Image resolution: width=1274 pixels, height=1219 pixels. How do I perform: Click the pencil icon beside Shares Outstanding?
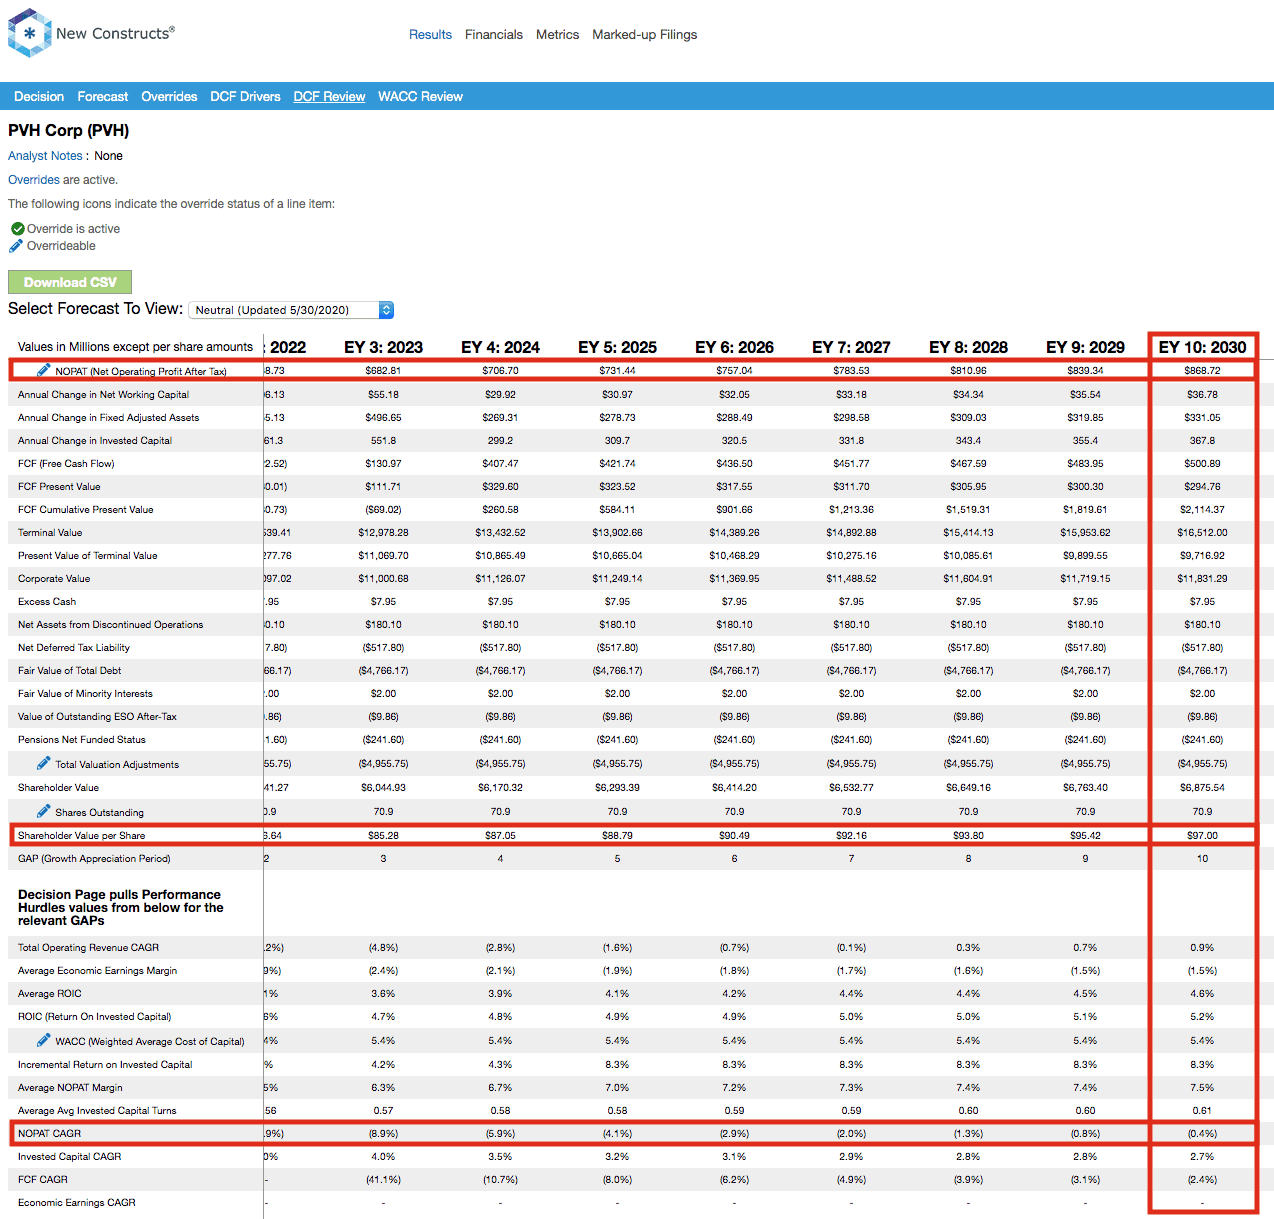click(x=43, y=811)
